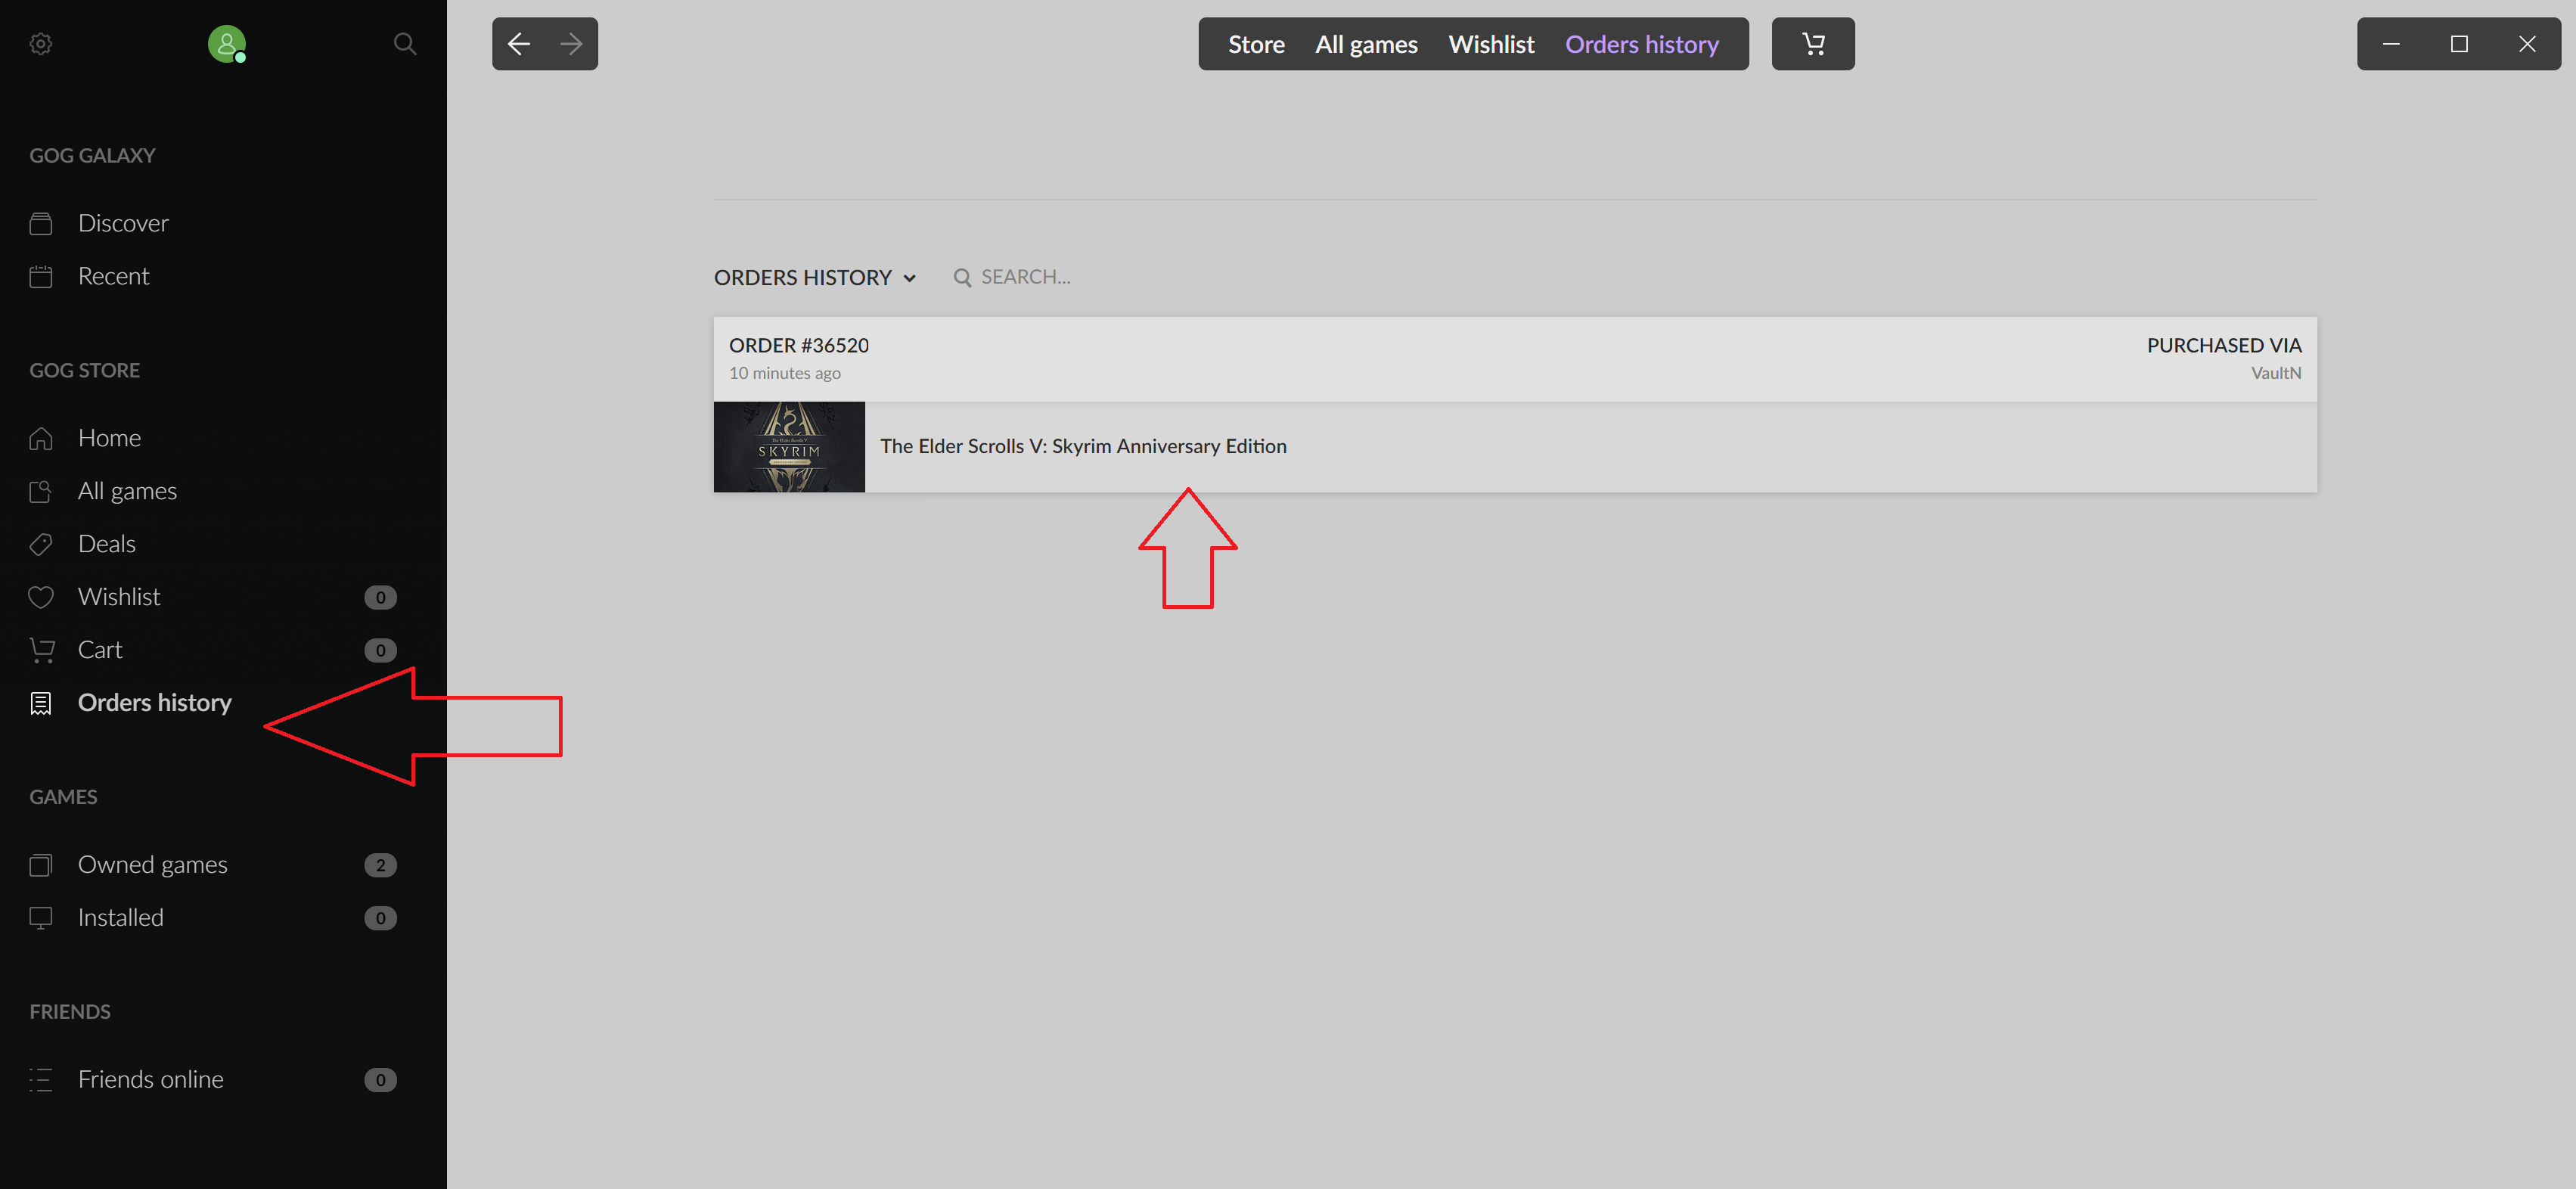Click the Skyrim cover thumbnail
This screenshot has width=2576, height=1189.
(789, 447)
